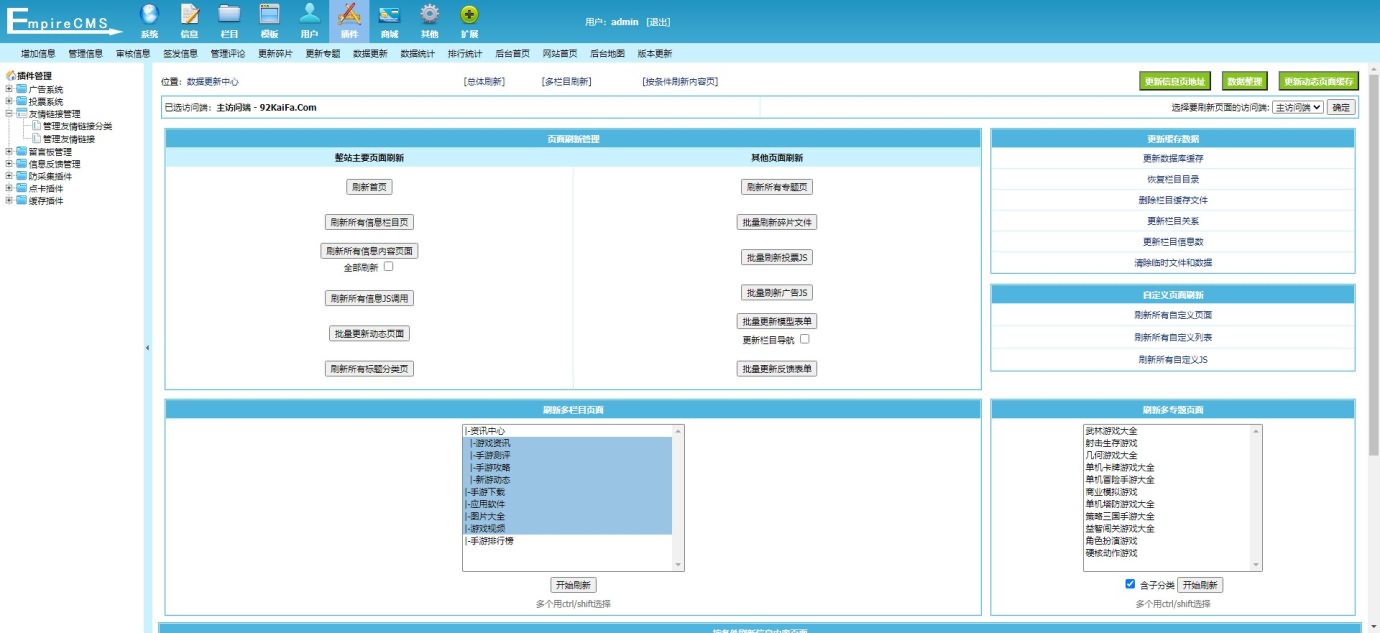The image size is (1380, 633).
Task: Click the folder icon beside 广告系统
Action: coord(22,89)
